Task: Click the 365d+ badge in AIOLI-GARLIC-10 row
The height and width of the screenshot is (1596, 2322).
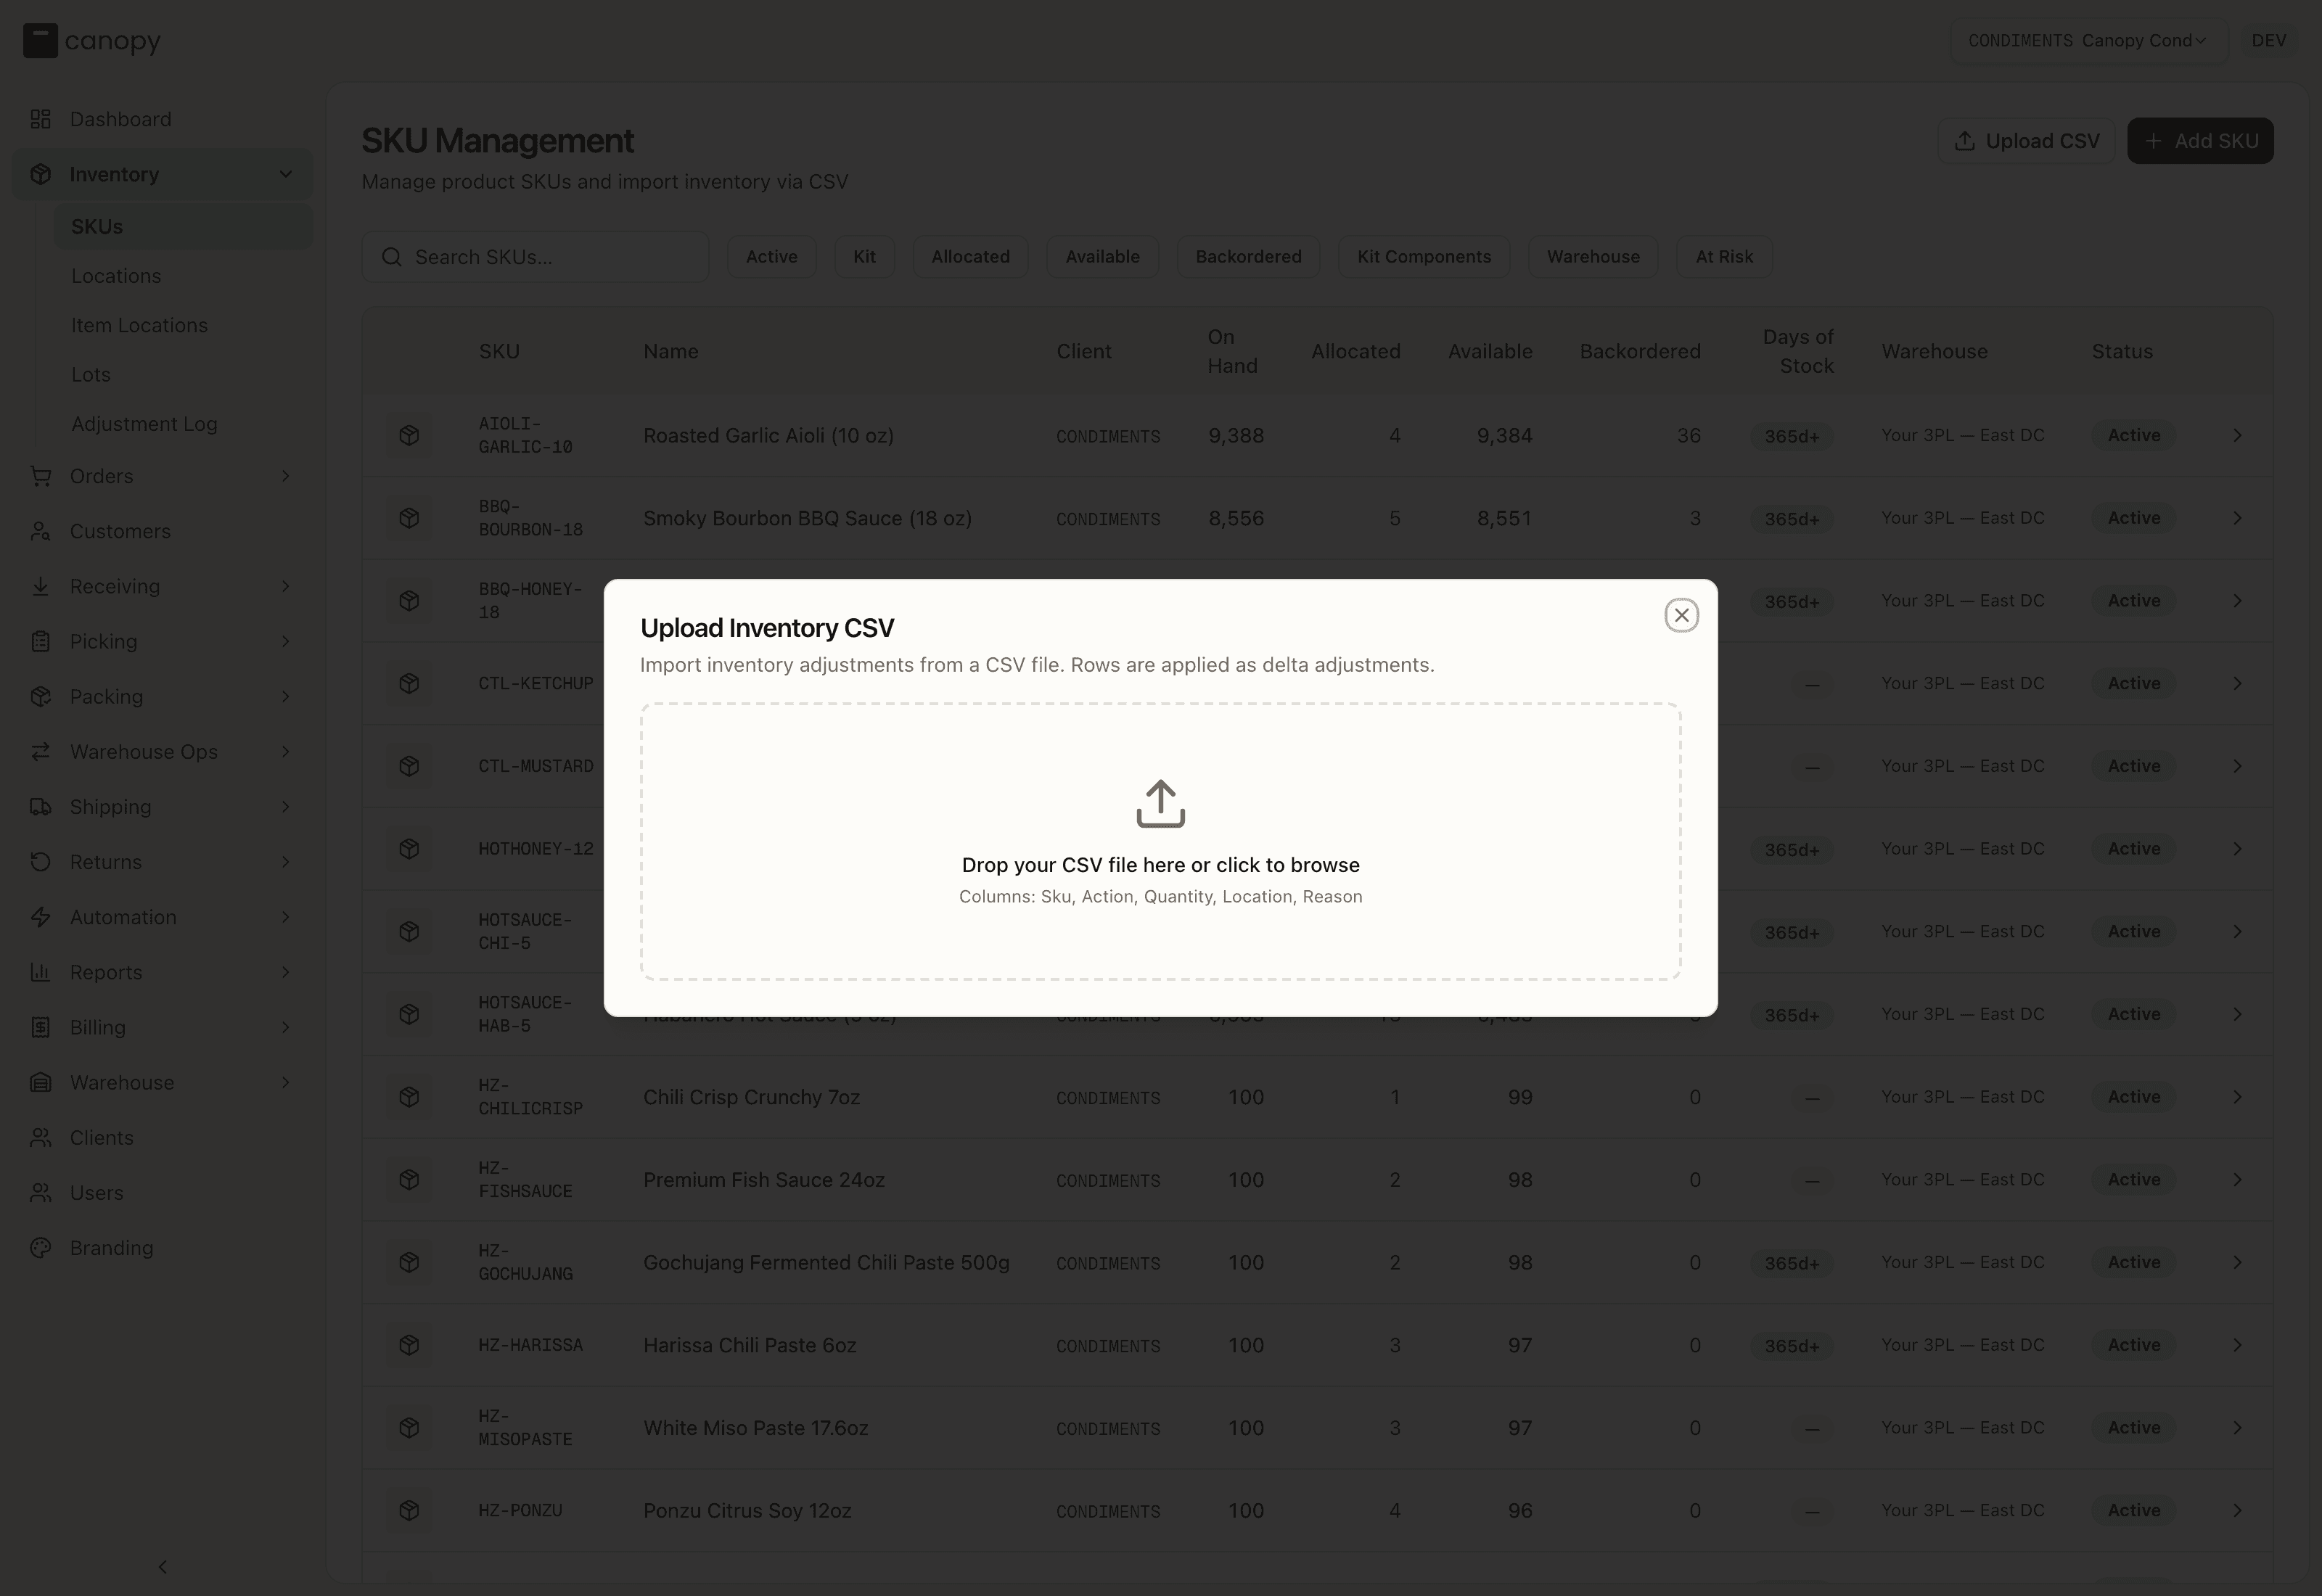Action: coord(1791,436)
